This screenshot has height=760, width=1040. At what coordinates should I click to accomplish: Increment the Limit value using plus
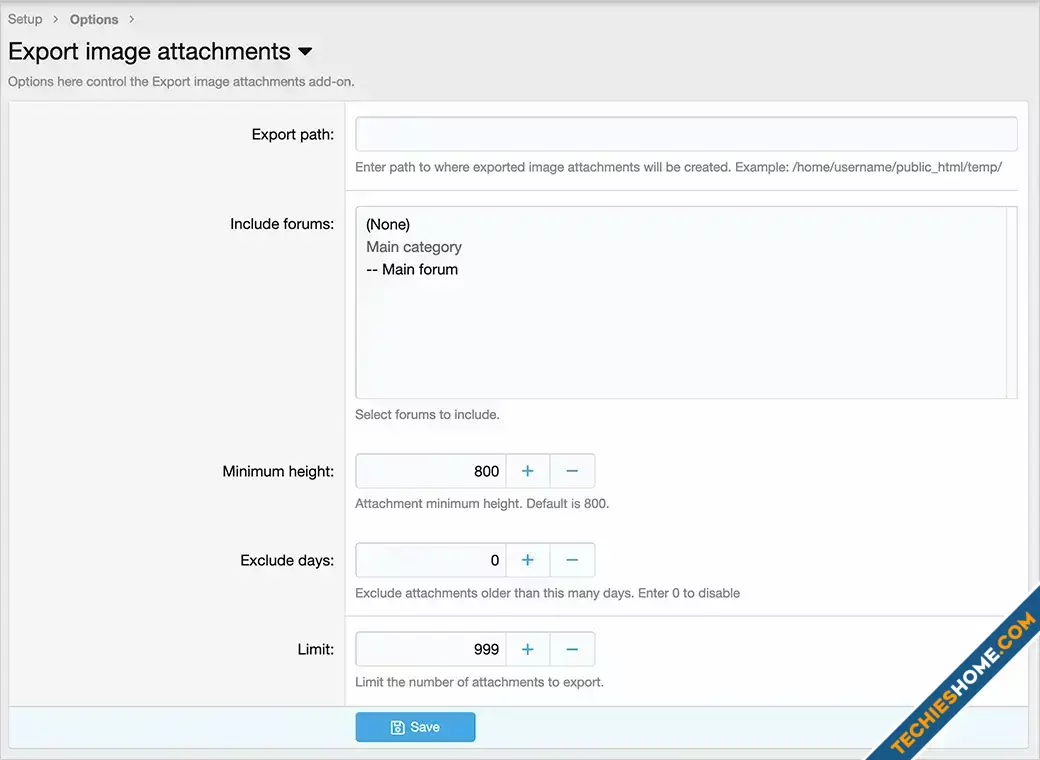(528, 649)
